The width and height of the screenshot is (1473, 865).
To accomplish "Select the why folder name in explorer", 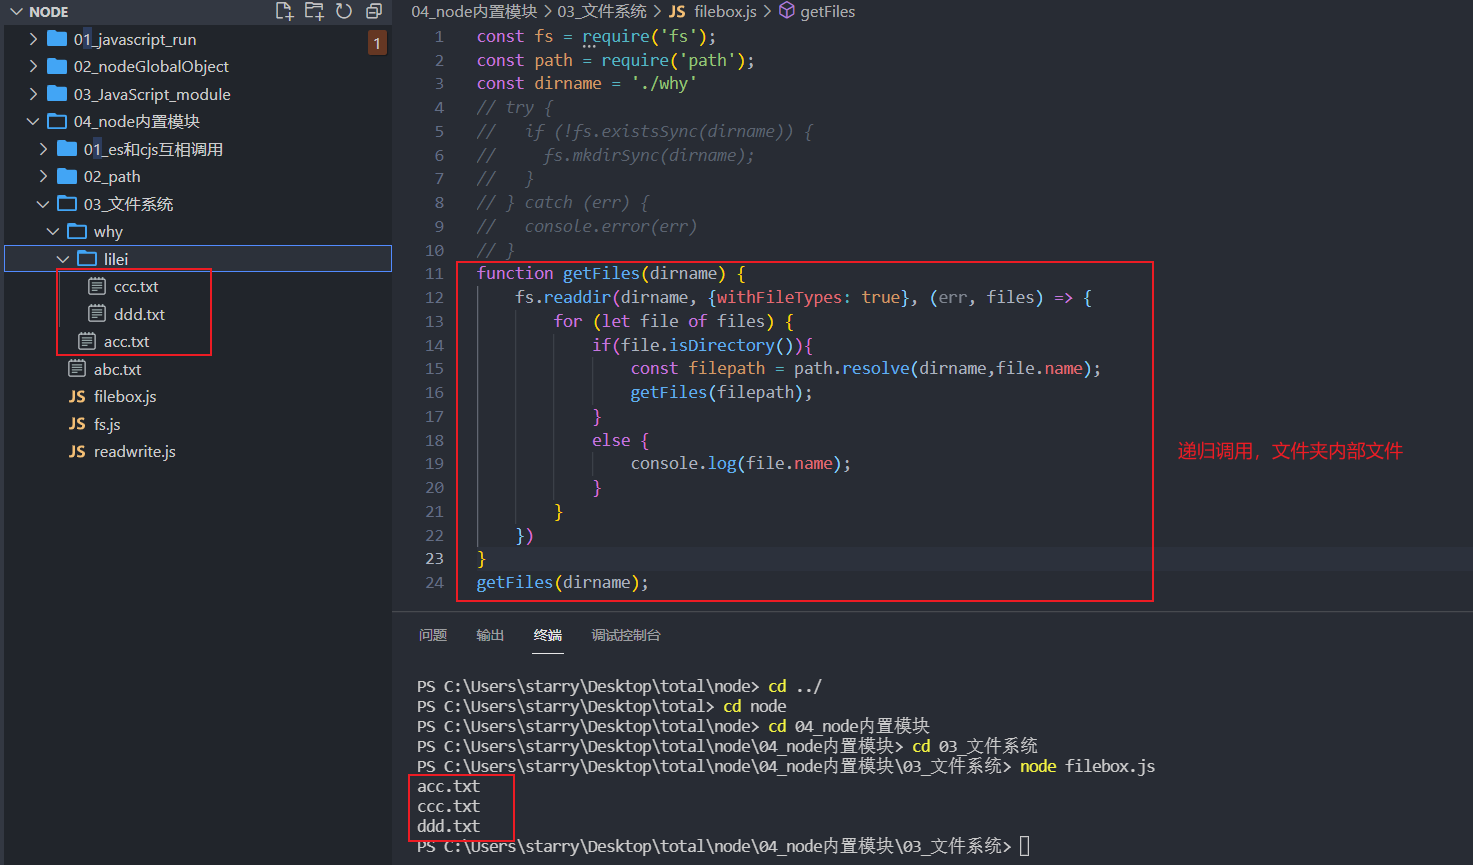I will (x=108, y=231).
